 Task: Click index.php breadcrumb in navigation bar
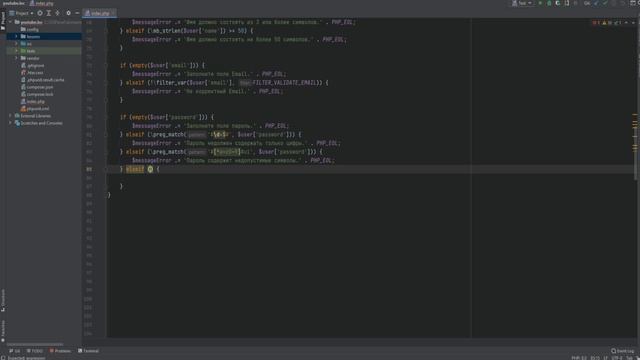click(x=42, y=3)
